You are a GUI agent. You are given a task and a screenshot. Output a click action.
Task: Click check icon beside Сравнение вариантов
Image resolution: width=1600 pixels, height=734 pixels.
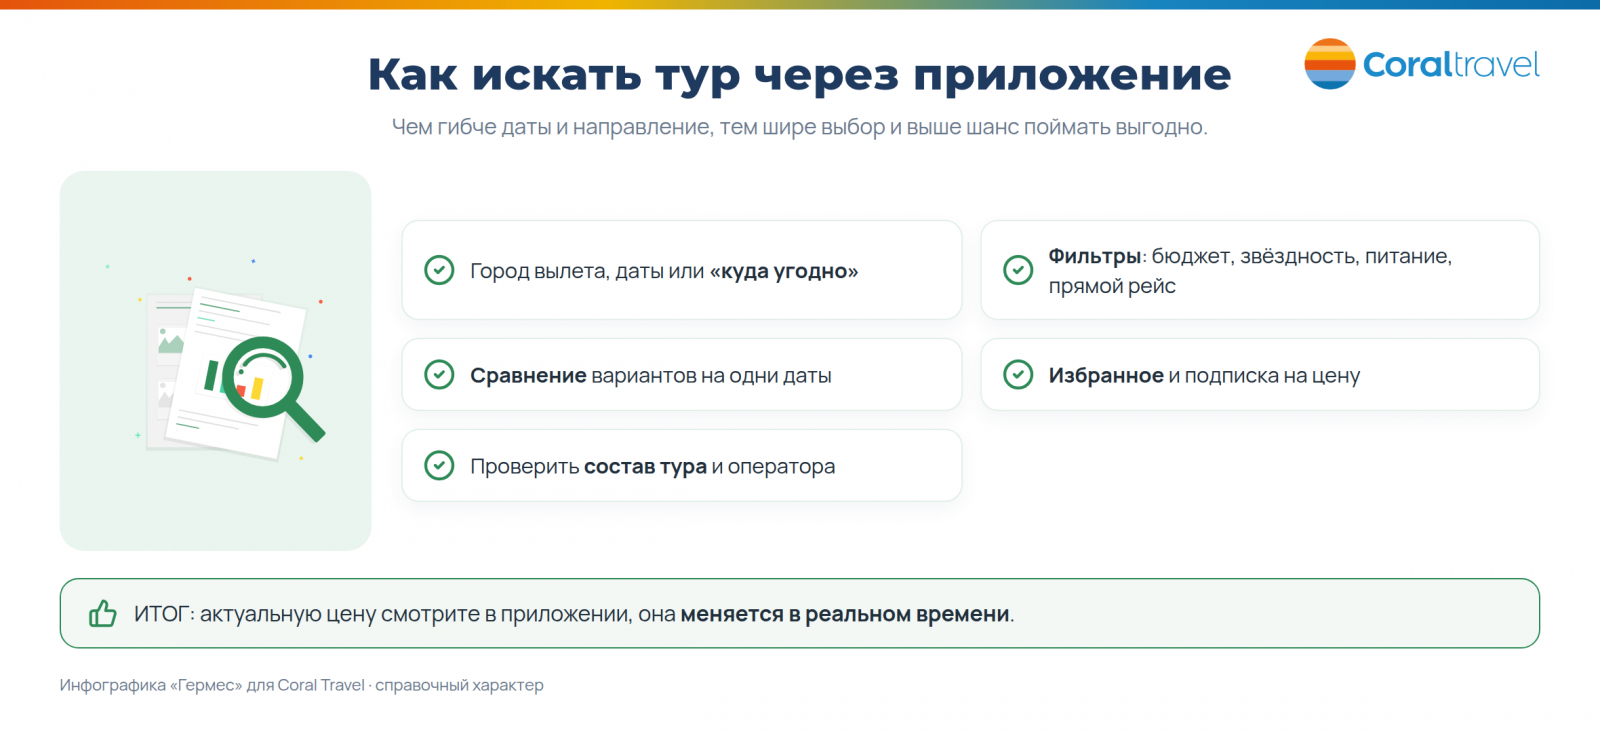(x=439, y=375)
